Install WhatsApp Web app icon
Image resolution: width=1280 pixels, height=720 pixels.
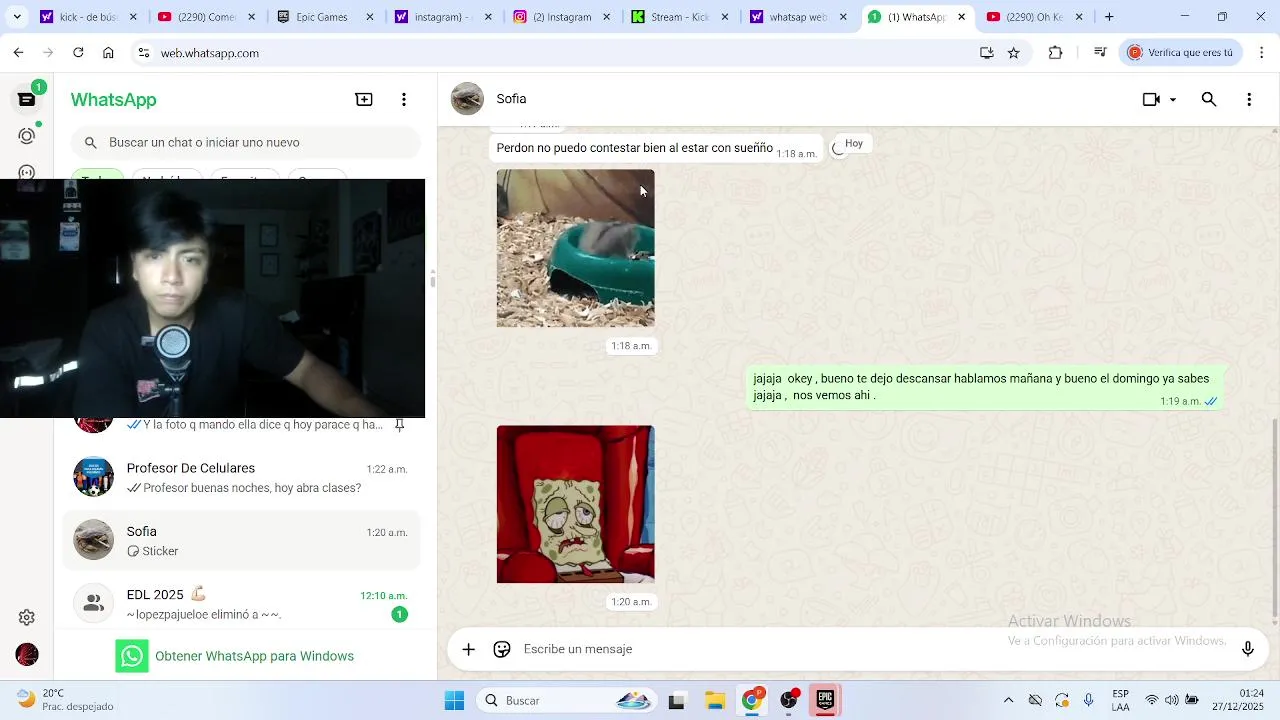pyautogui.click(x=987, y=53)
